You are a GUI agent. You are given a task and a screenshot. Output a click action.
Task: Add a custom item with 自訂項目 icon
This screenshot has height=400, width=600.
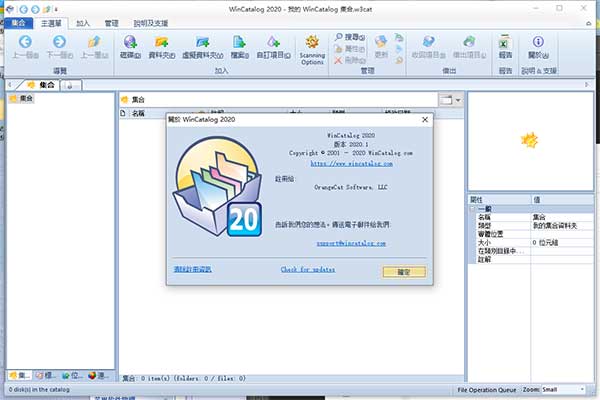(x=273, y=41)
